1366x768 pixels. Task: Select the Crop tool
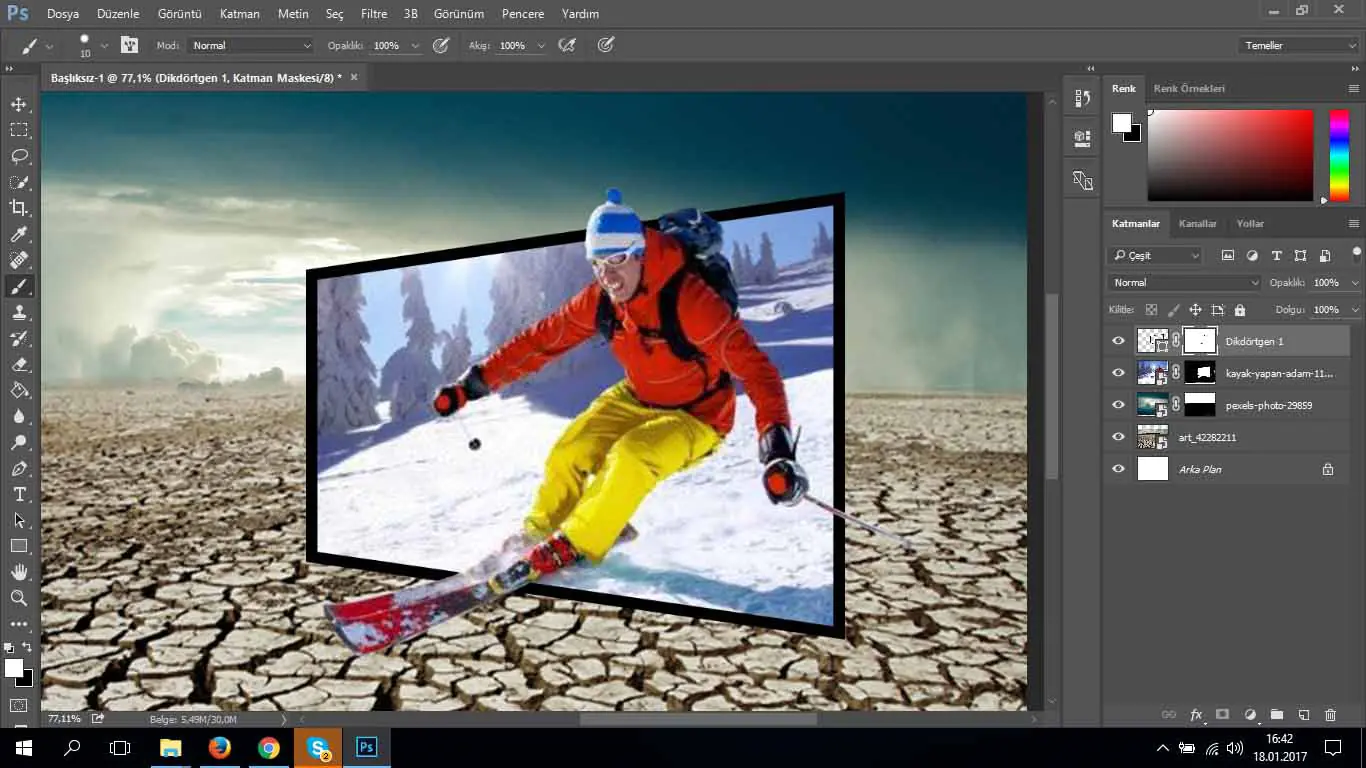19,208
